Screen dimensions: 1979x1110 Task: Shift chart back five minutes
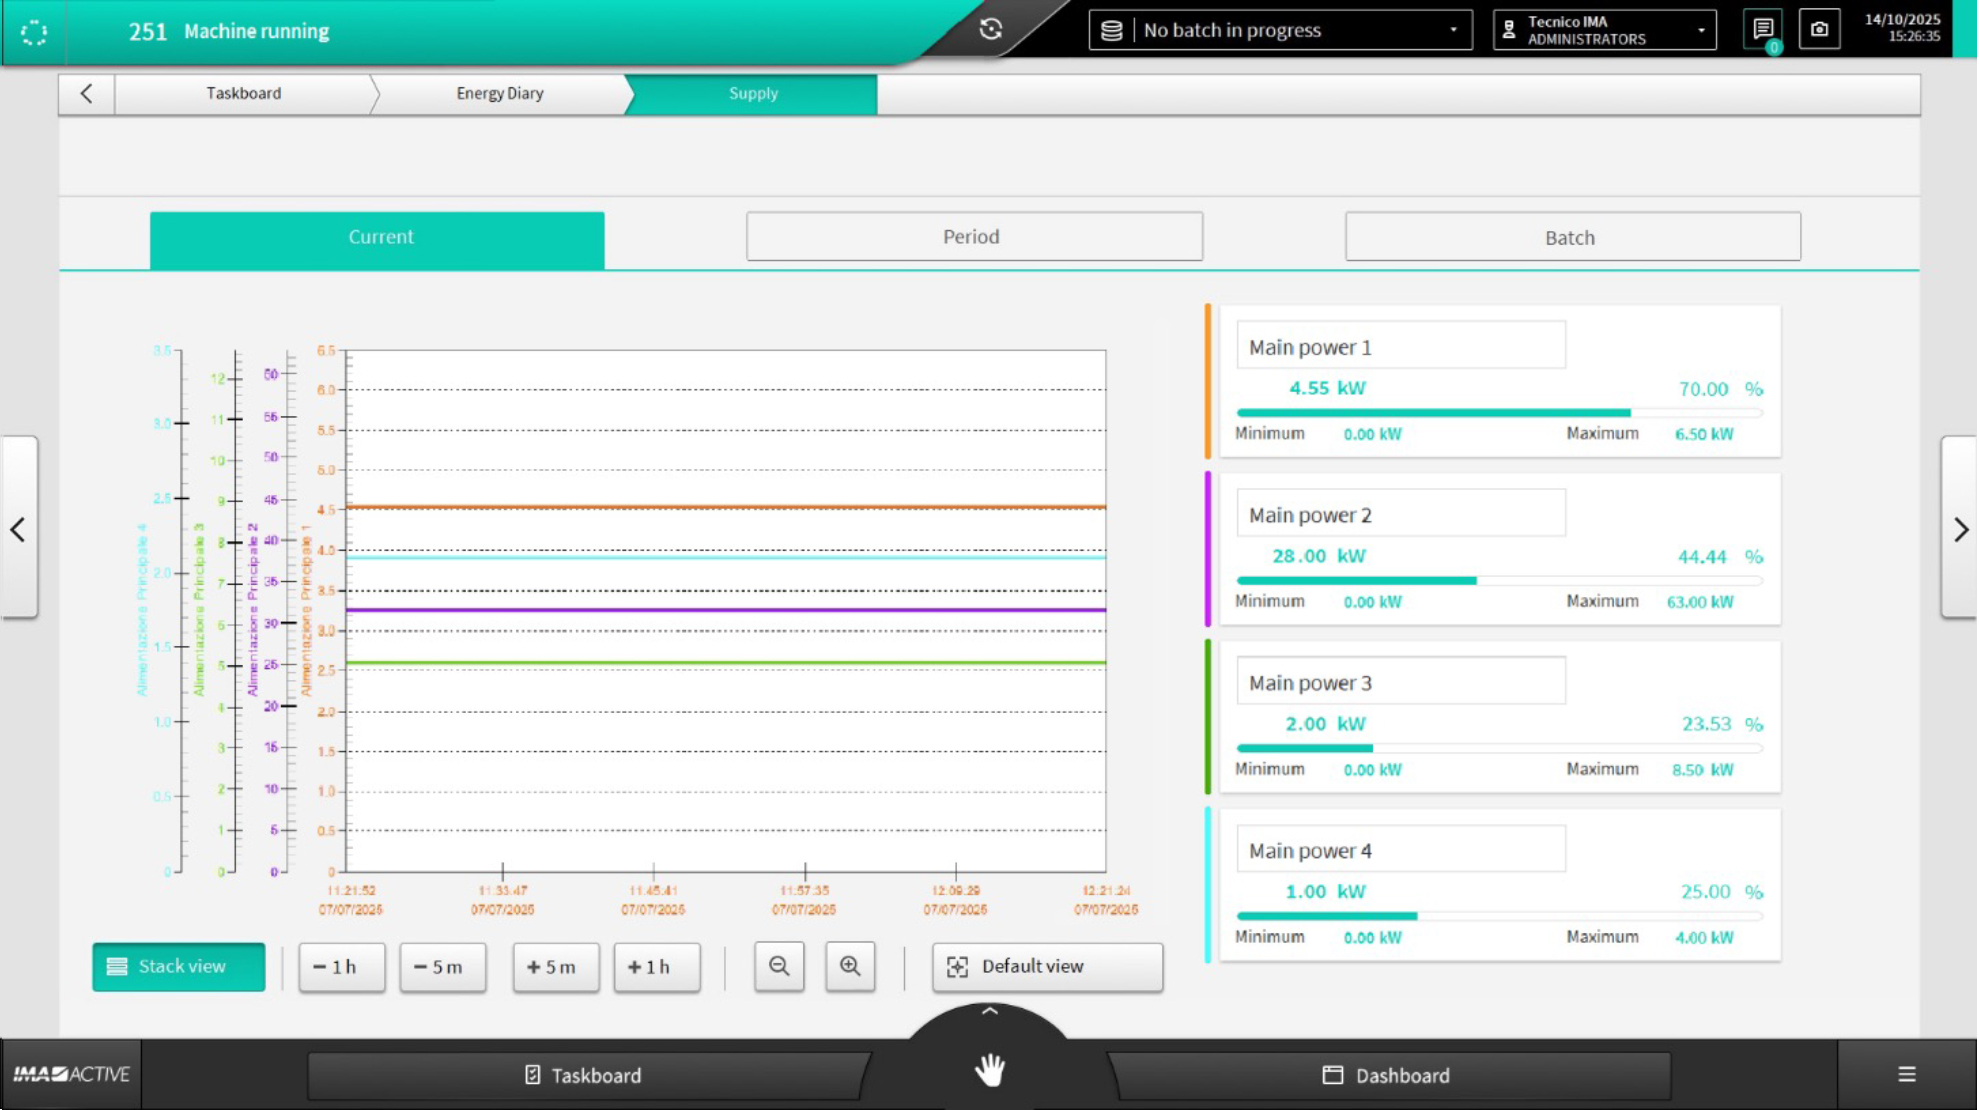click(x=443, y=967)
